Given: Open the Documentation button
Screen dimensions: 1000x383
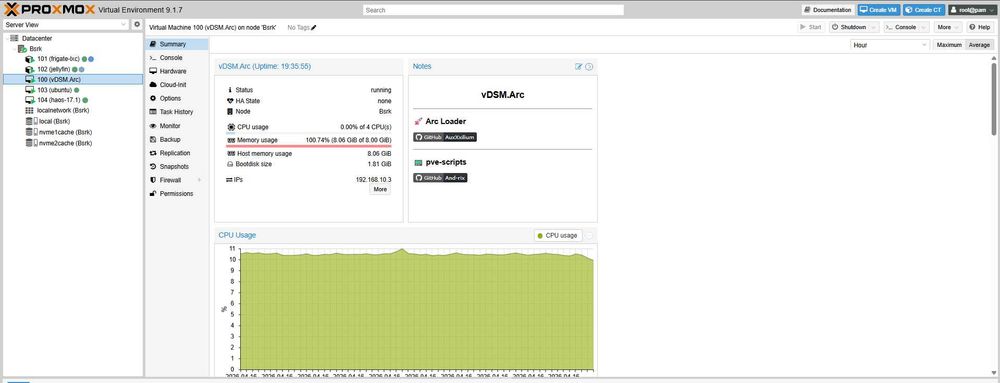Looking at the screenshot, I should (x=828, y=10).
